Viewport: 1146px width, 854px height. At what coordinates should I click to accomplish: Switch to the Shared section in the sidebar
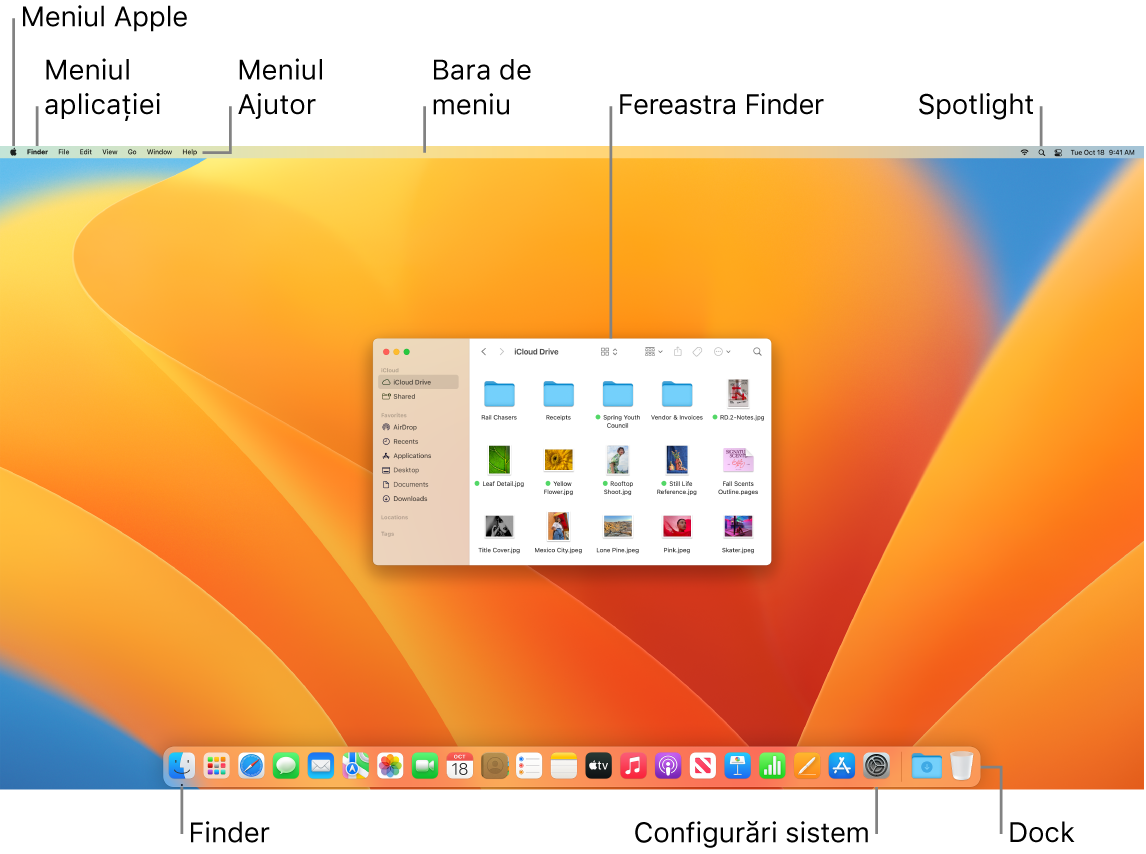400,396
